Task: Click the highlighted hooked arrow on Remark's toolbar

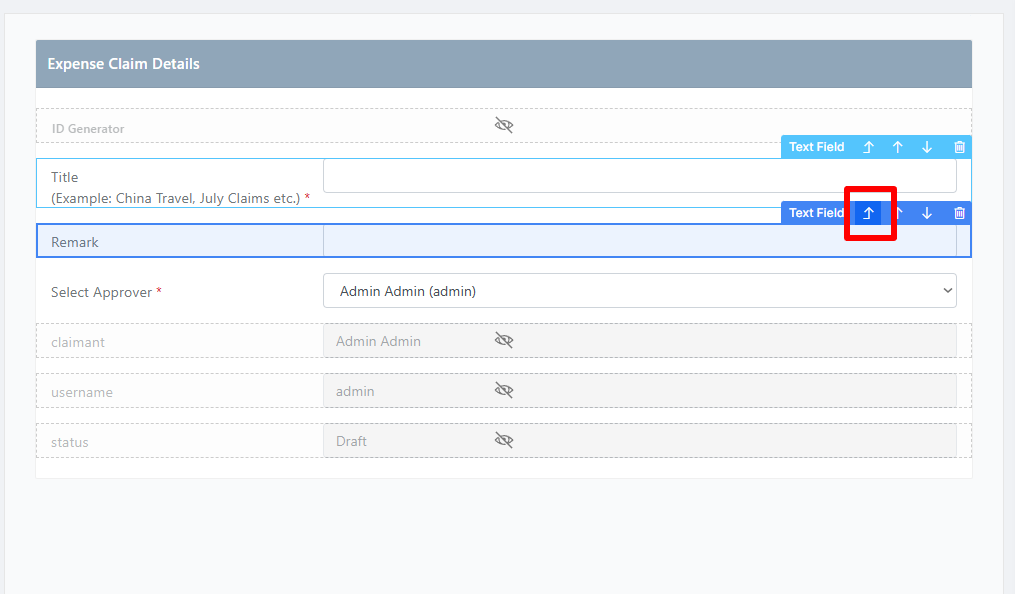Action: [x=868, y=213]
